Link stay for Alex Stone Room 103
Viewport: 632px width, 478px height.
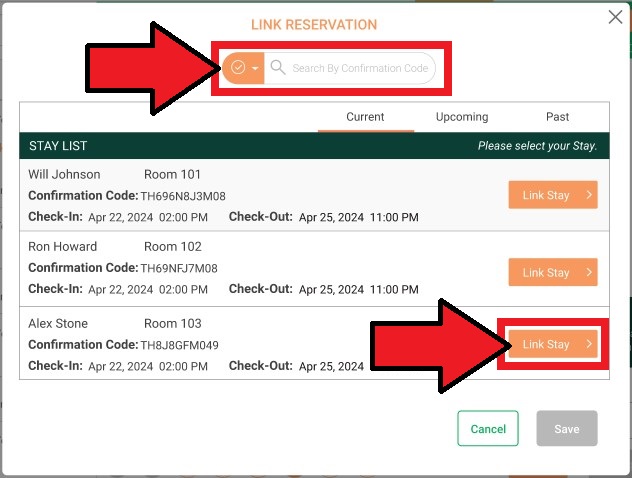point(553,344)
